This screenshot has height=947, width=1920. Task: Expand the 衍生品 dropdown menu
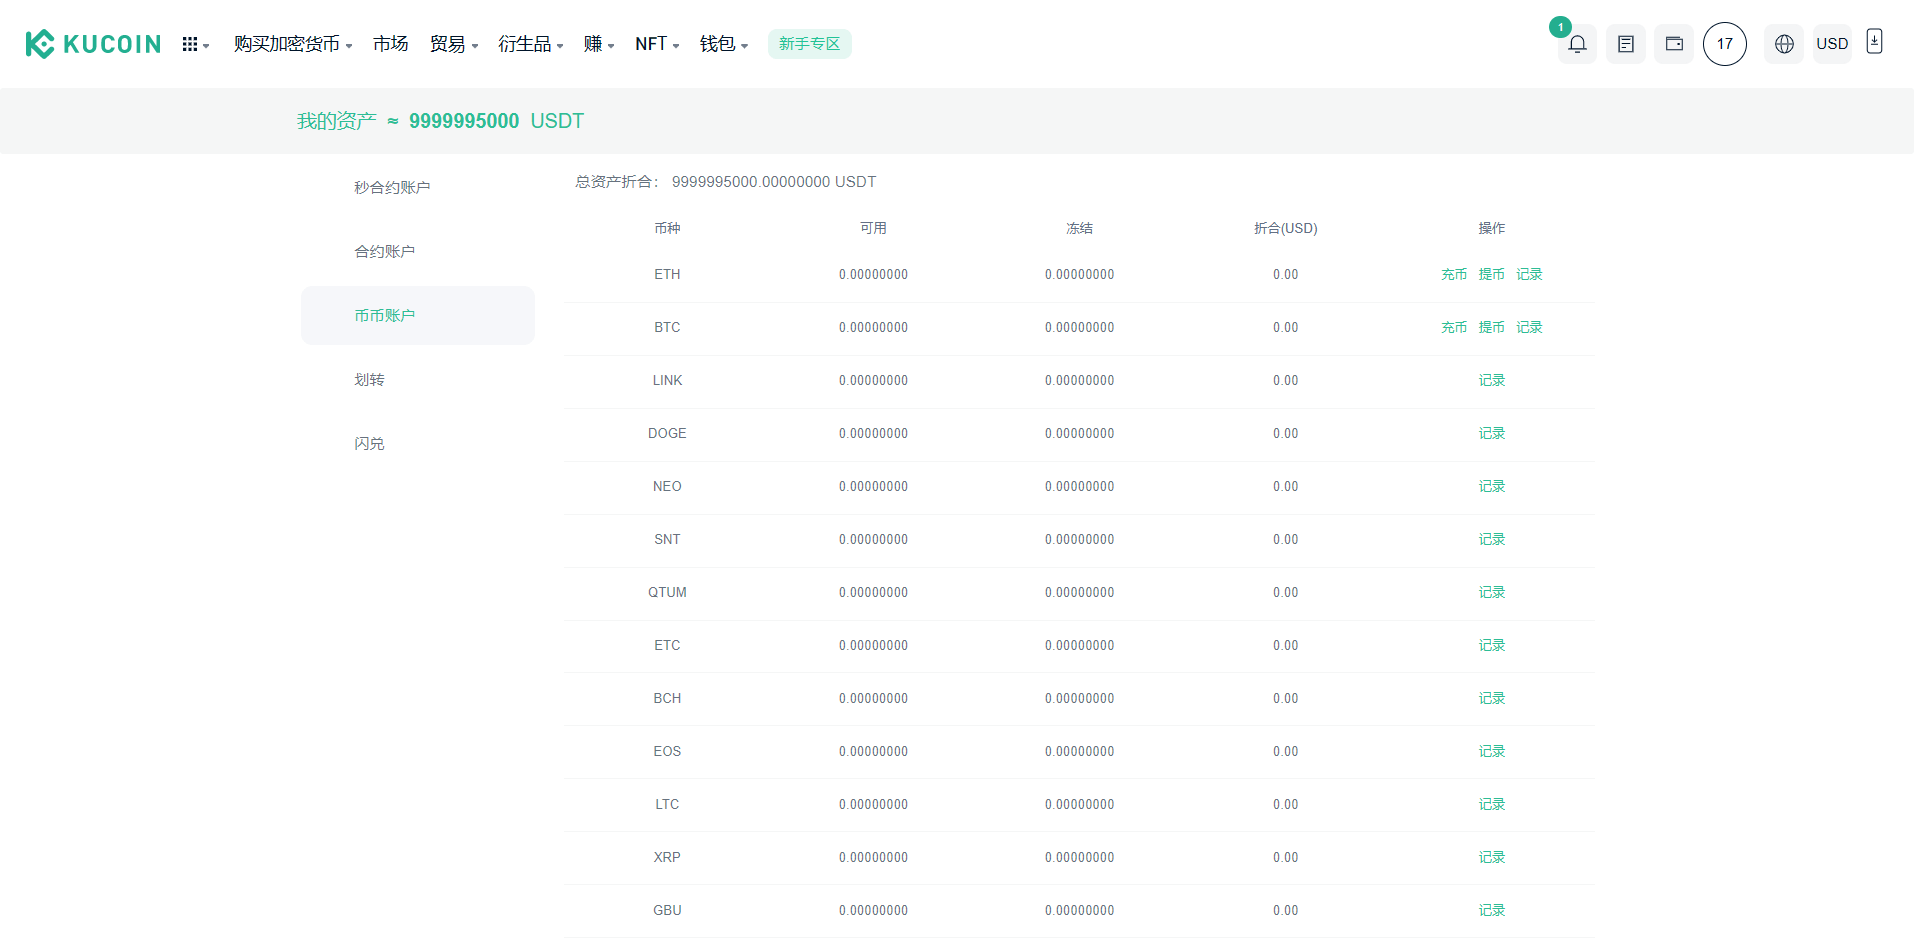pos(530,44)
